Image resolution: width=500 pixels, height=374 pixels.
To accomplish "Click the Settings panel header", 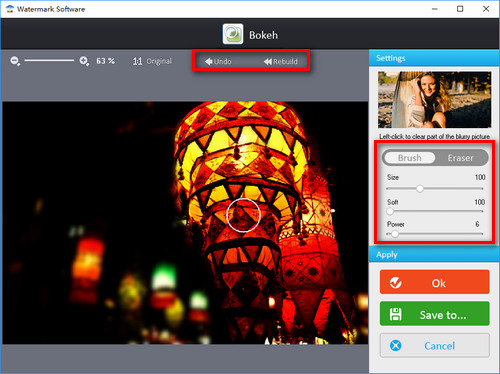I will (x=434, y=58).
